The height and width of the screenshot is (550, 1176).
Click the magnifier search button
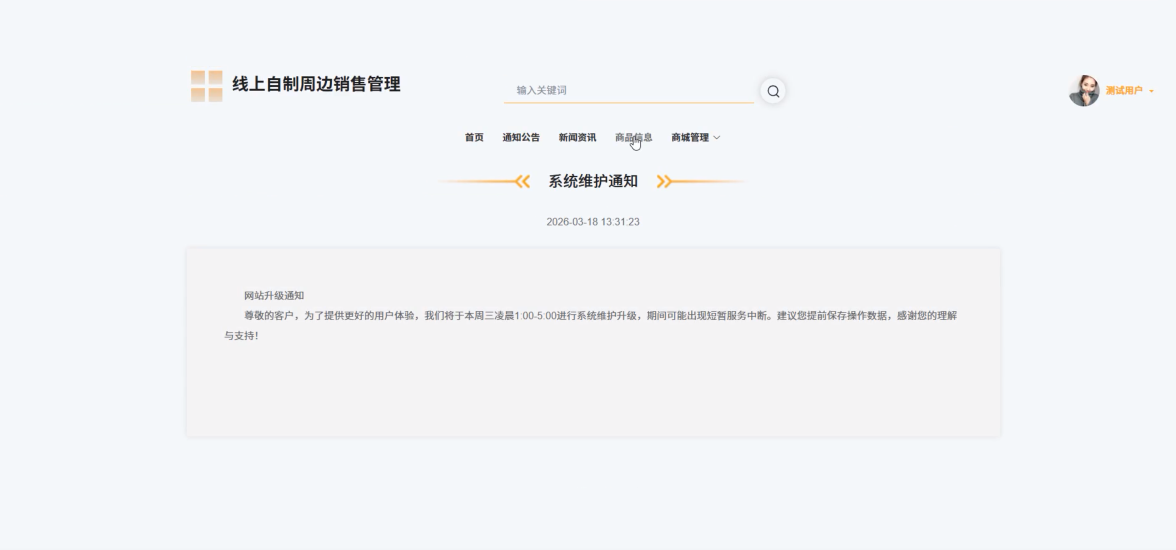click(x=773, y=92)
